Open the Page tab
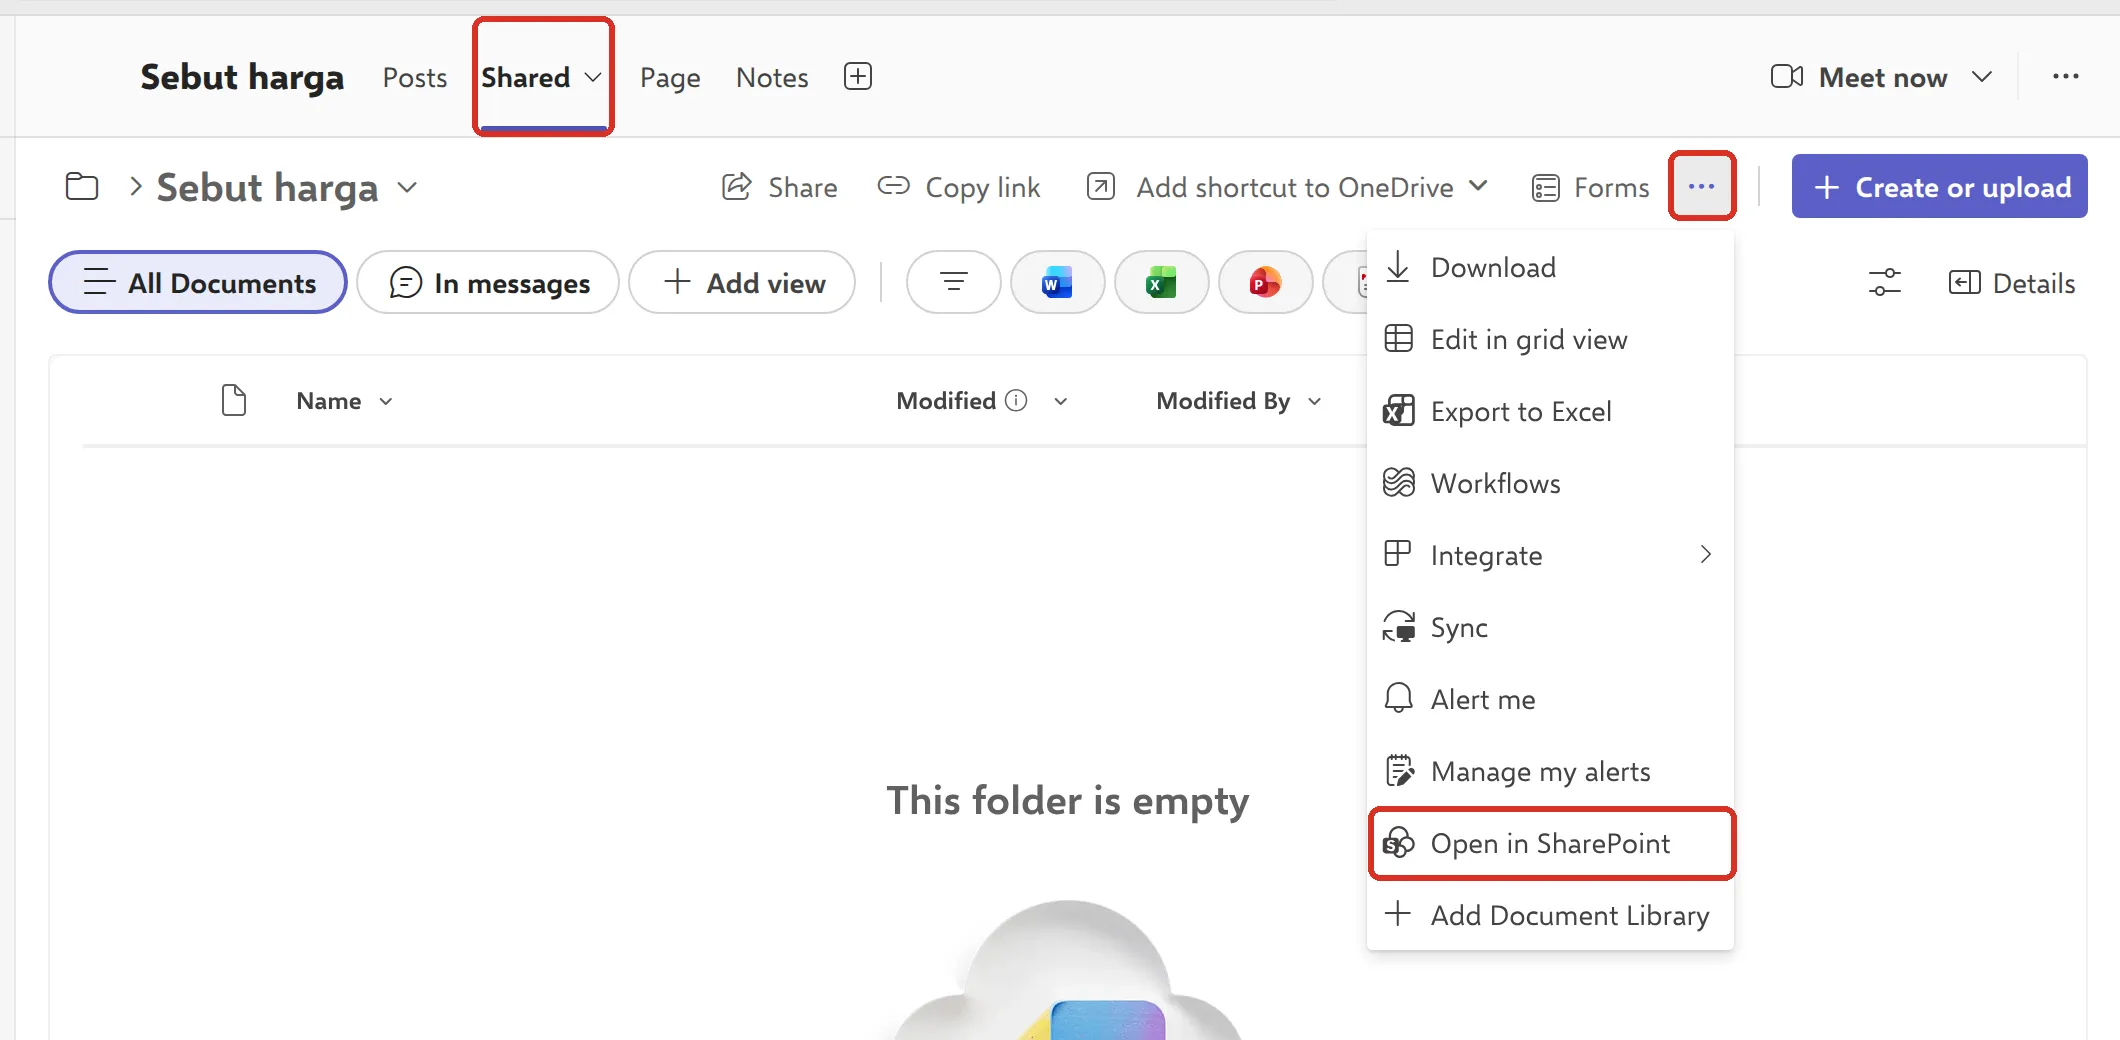 click(x=670, y=77)
